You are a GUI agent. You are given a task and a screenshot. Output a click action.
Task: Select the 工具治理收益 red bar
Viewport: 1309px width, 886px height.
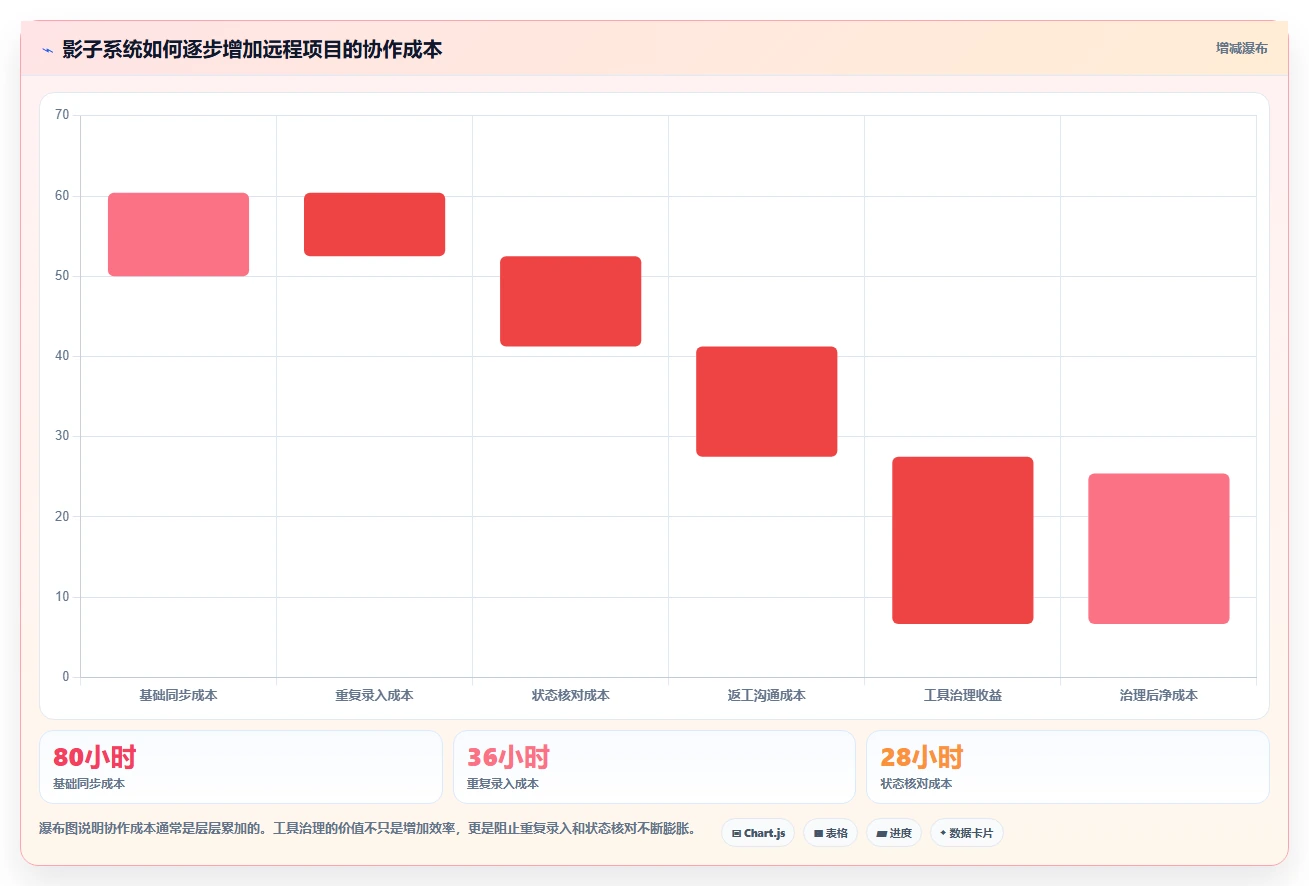click(962, 540)
